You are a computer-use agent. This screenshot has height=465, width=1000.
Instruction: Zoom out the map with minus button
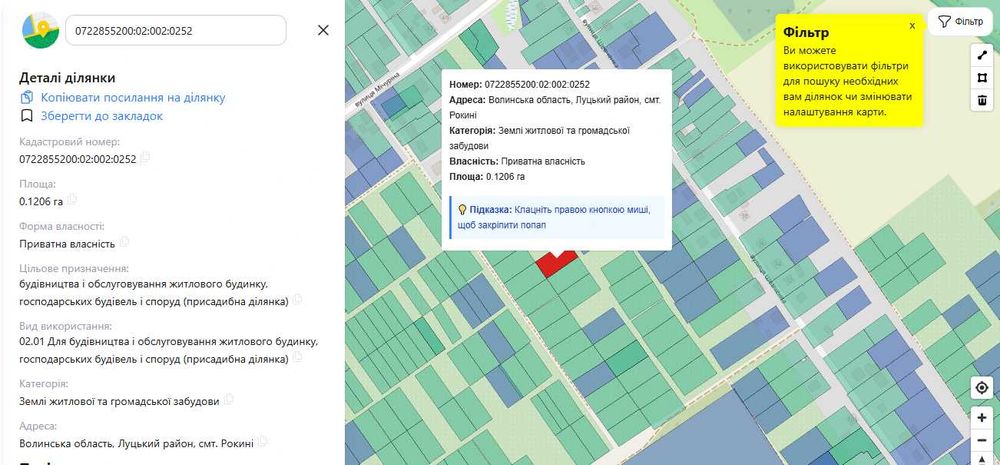click(982, 440)
